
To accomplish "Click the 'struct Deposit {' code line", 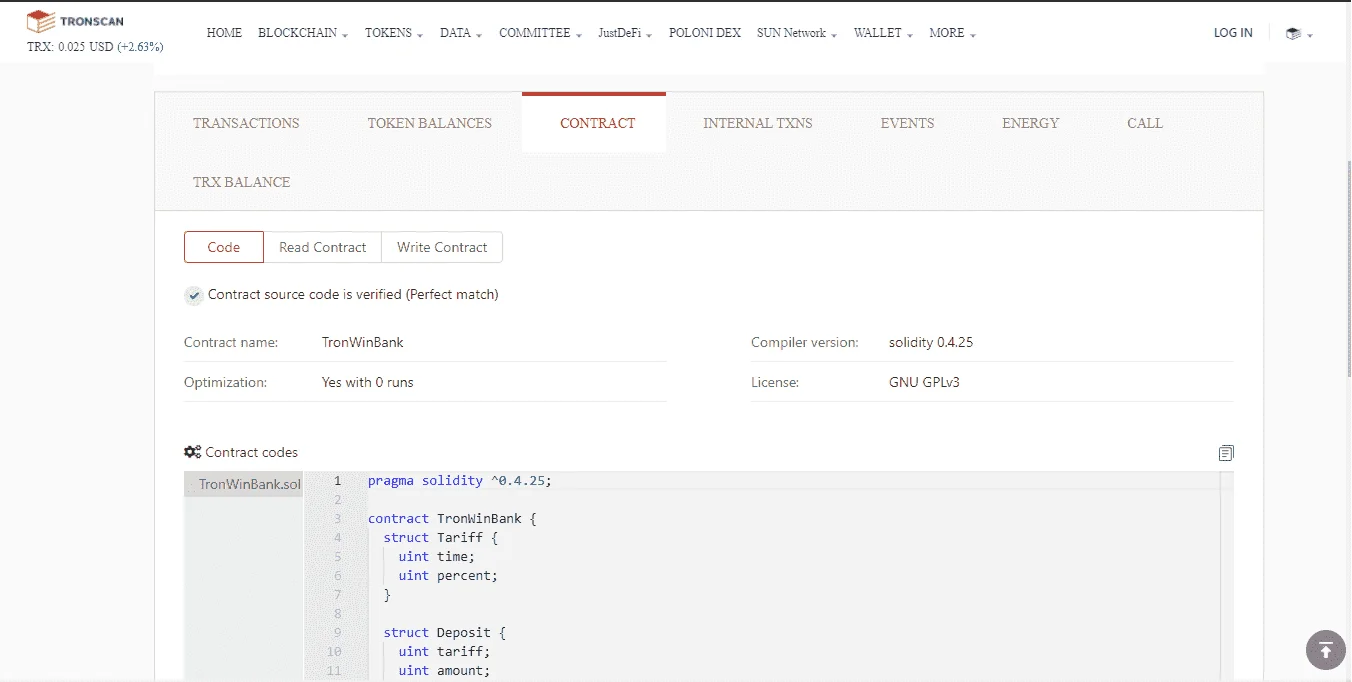I will [x=445, y=633].
